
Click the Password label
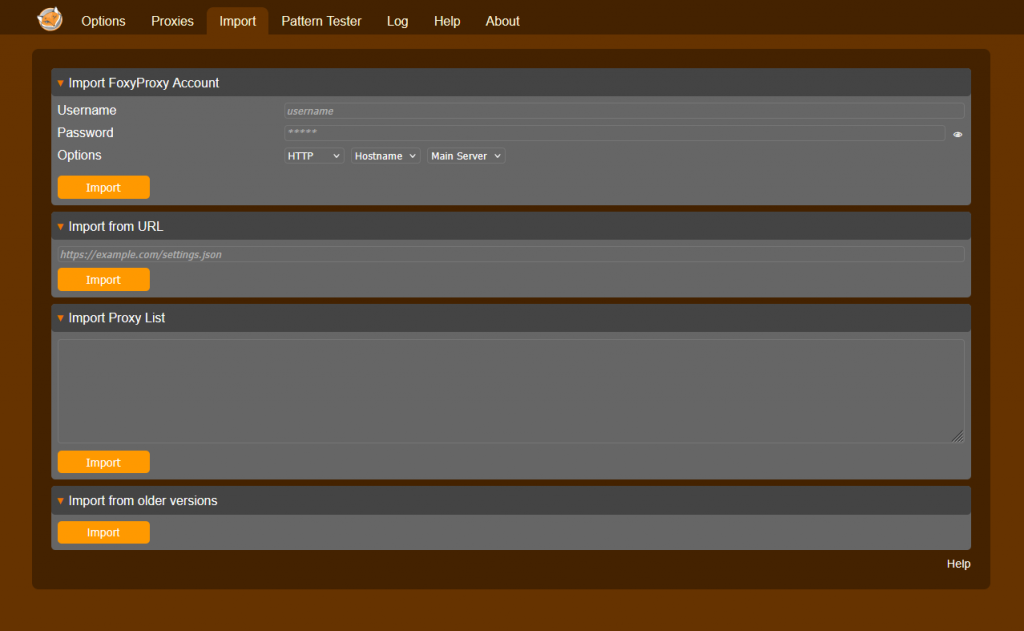pos(86,133)
